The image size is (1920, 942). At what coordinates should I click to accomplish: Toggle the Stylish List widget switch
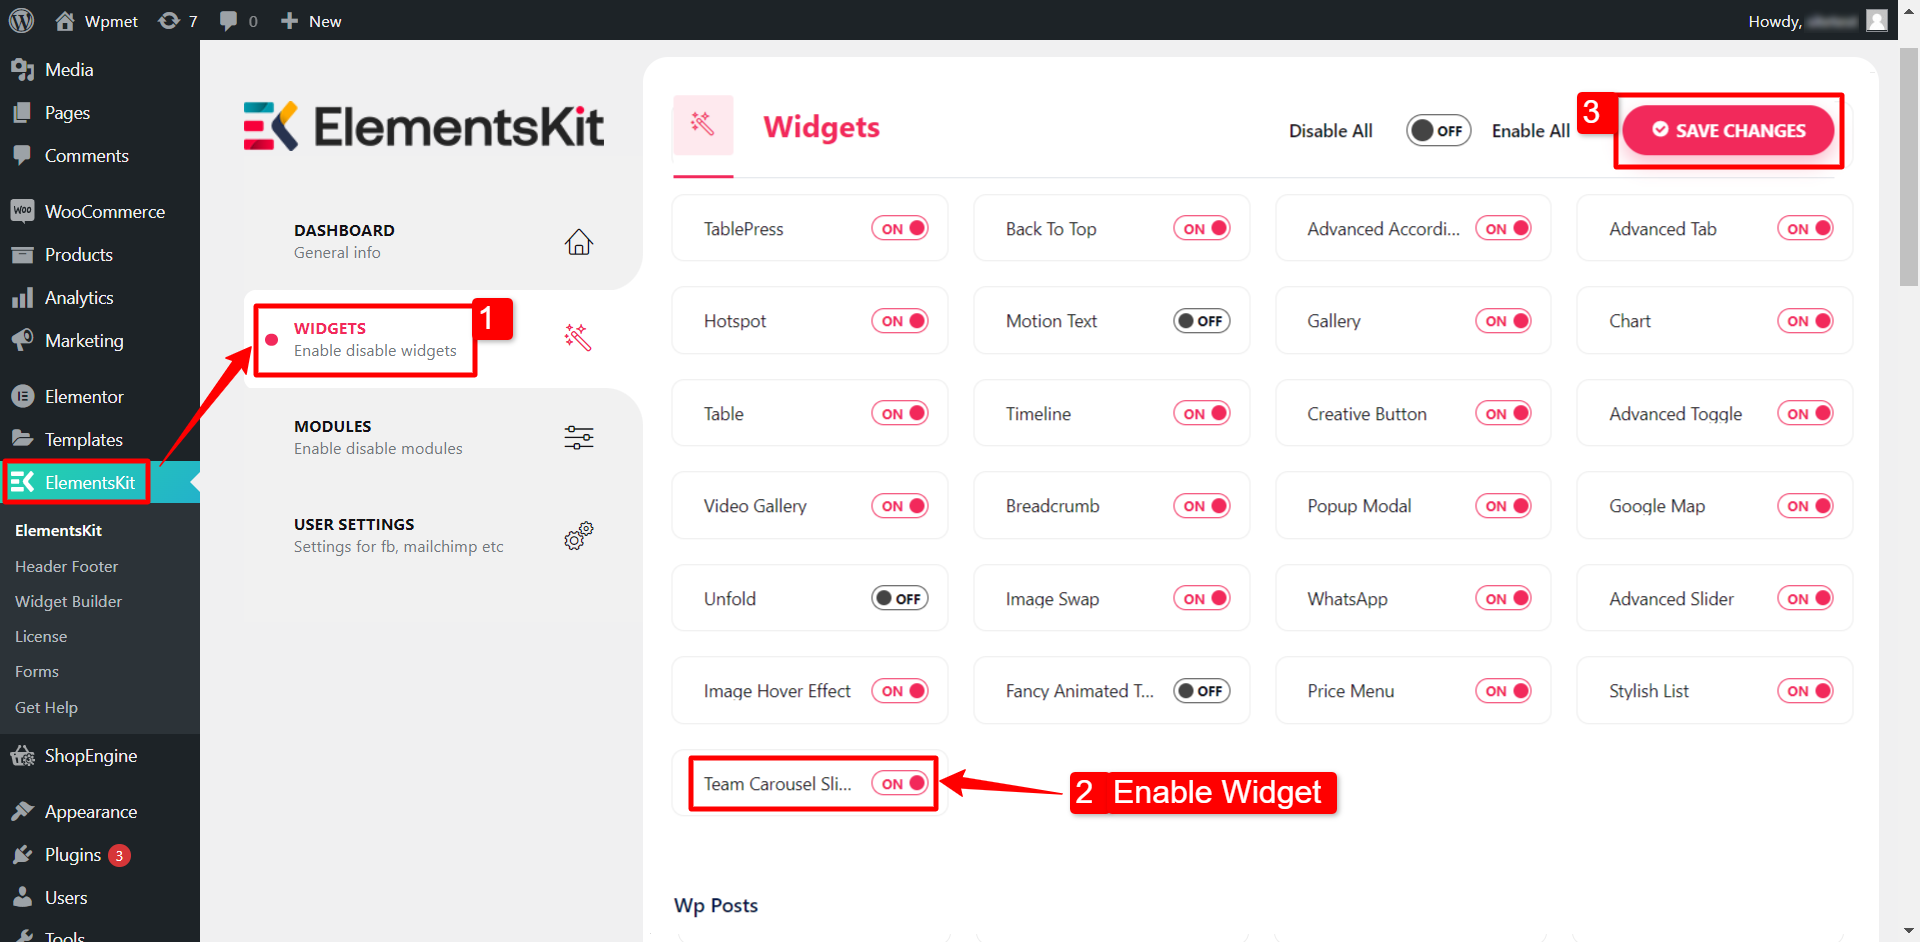point(1805,691)
